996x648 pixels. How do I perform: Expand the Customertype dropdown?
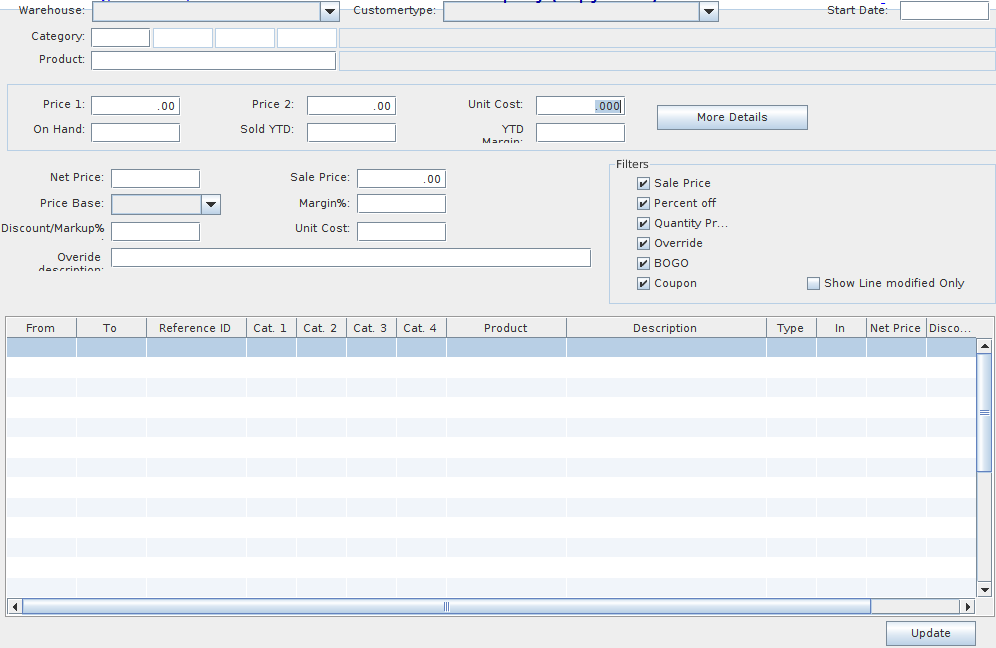coord(709,11)
